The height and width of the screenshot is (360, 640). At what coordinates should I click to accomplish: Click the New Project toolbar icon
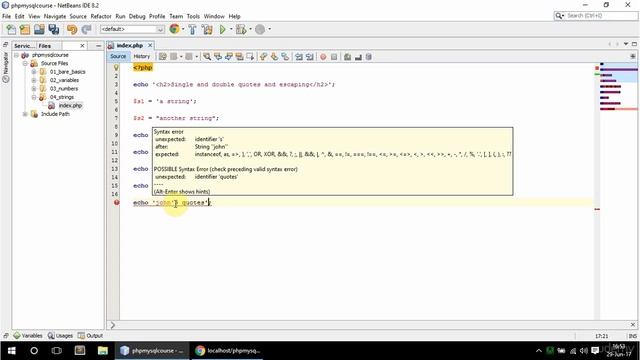[x=25, y=29]
